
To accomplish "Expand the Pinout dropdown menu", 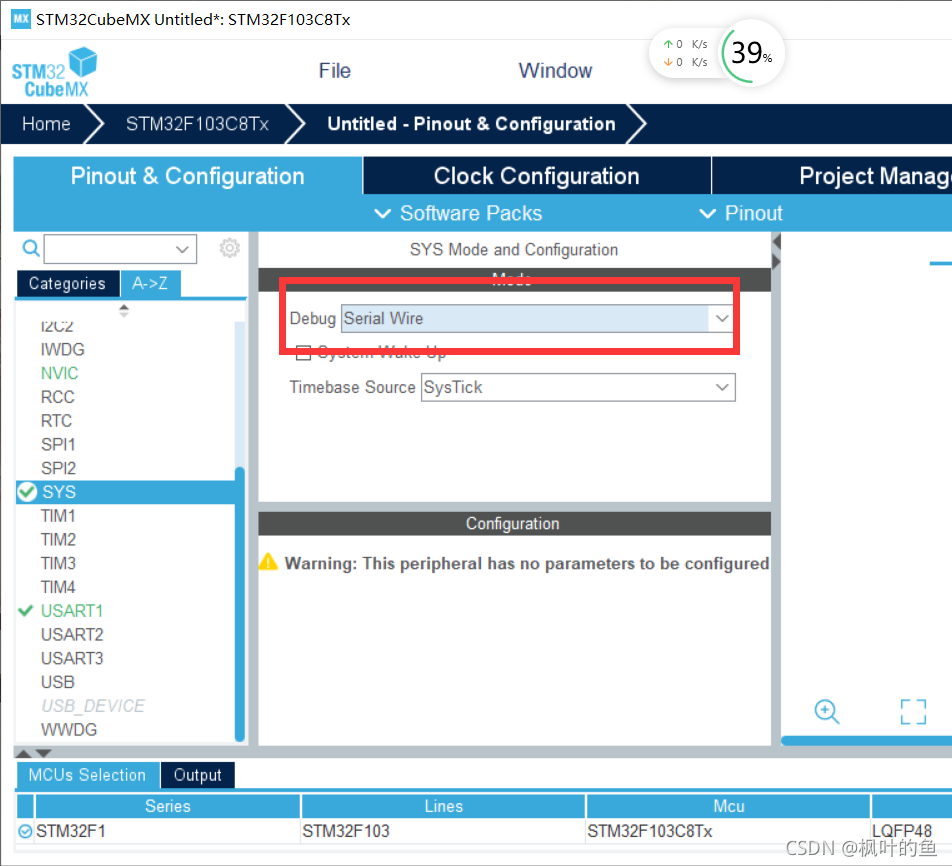I will 741,214.
